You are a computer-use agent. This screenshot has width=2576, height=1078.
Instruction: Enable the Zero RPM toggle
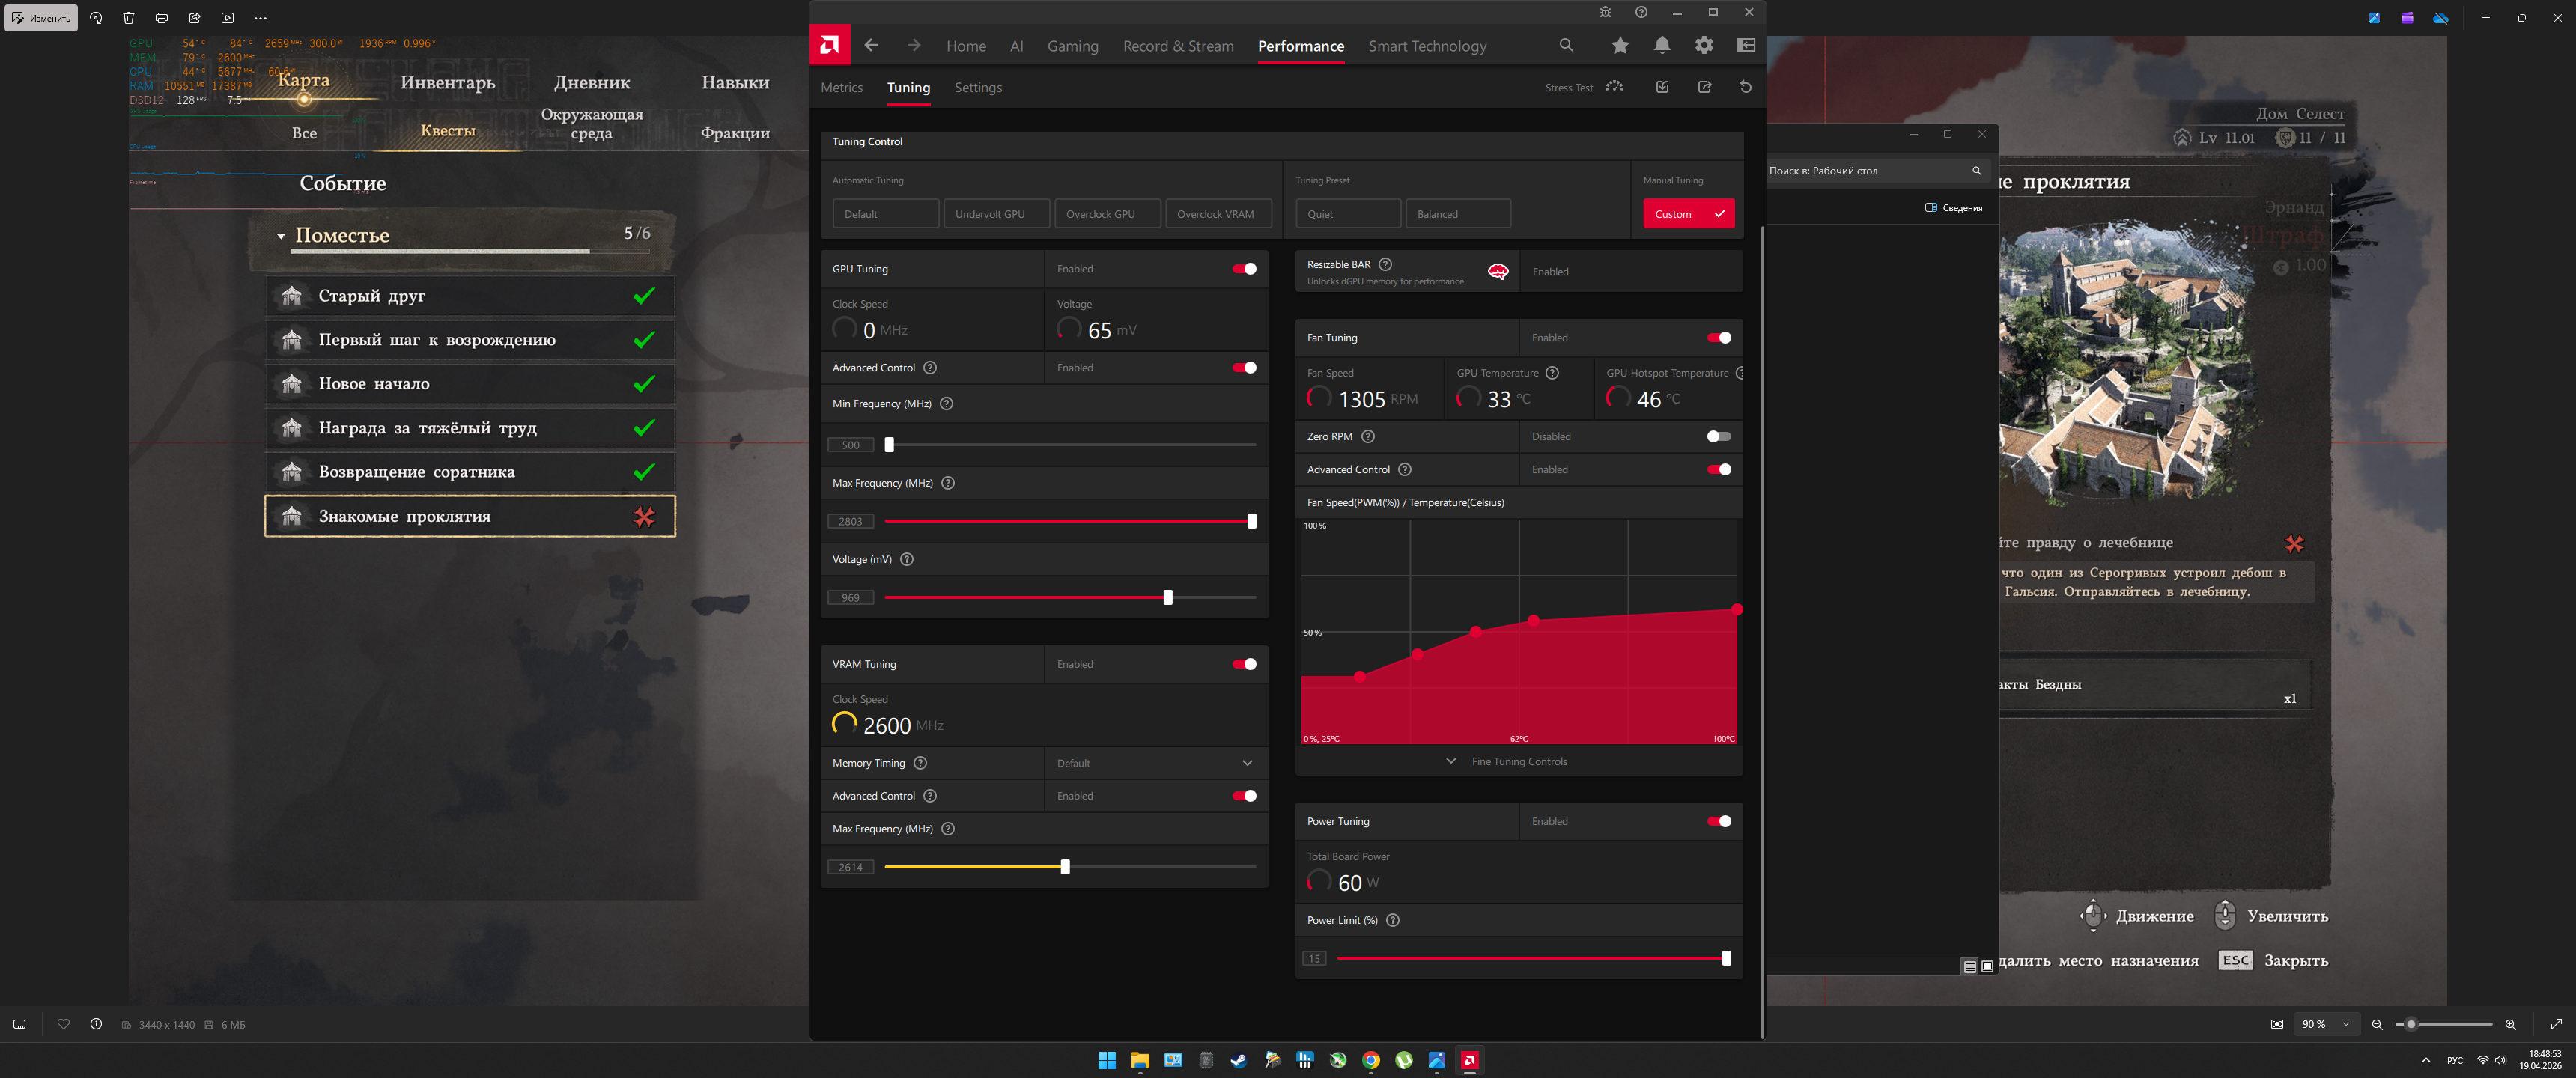(x=1718, y=437)
